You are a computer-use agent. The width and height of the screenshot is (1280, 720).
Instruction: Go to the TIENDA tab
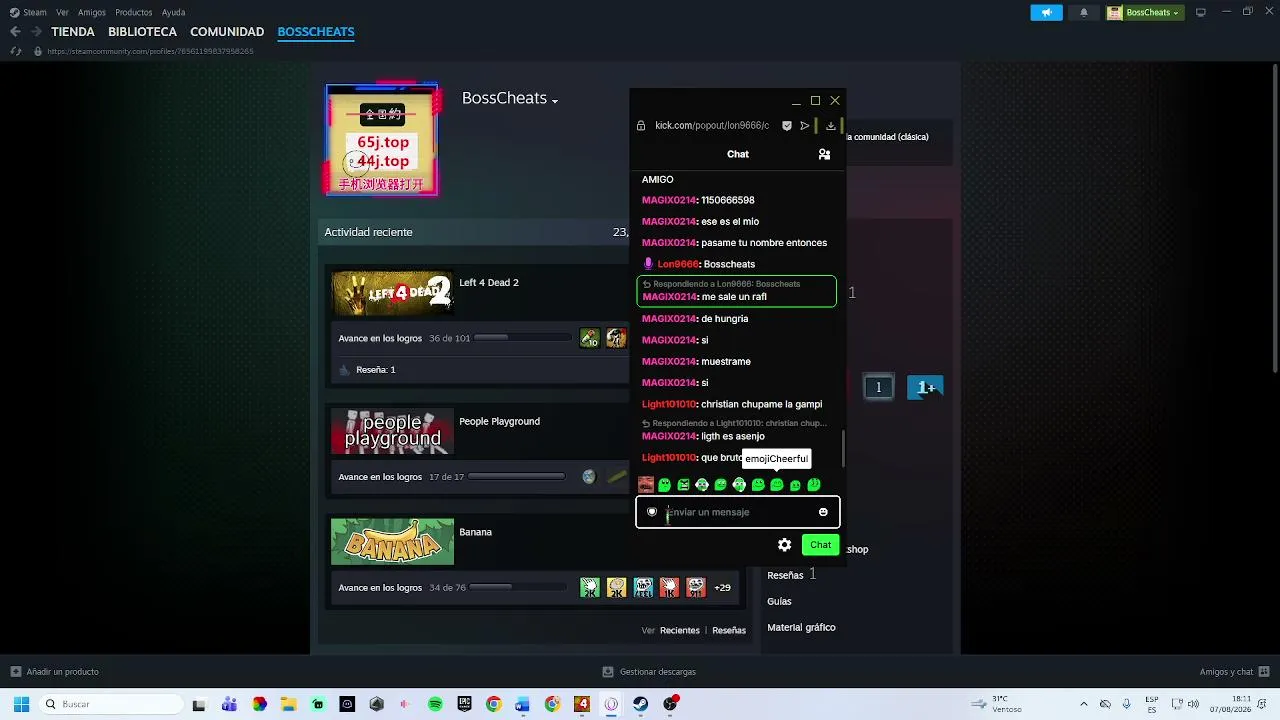(73, 32)
